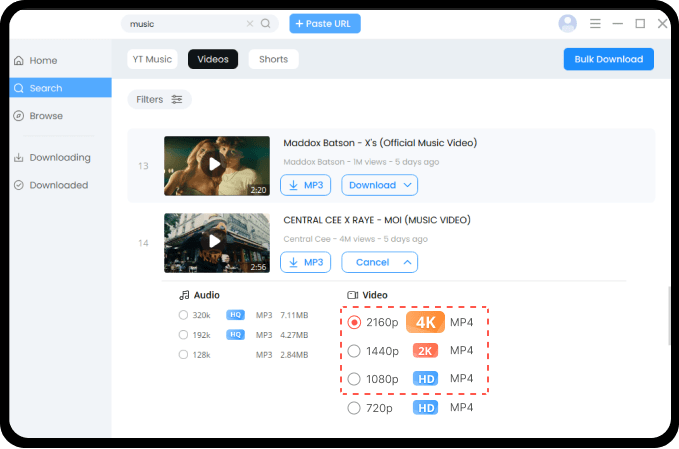Viewport: 679px width, 449px height.
Task: Play the Maddox Batson video thumbnail
Action: [x=215, y=164]
